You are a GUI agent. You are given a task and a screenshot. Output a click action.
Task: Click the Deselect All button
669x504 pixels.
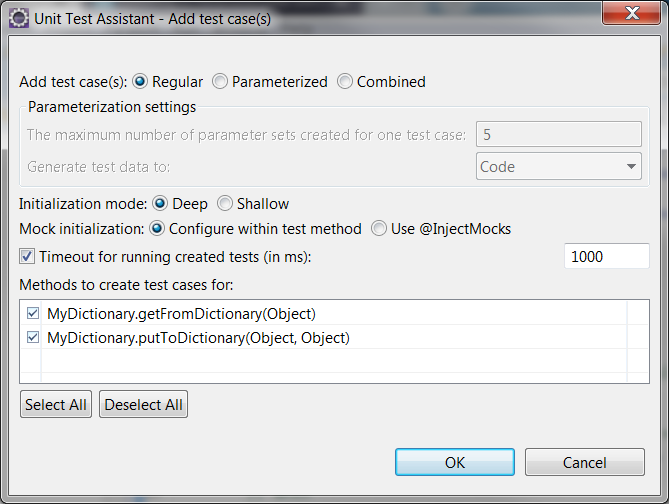point(143,404)
